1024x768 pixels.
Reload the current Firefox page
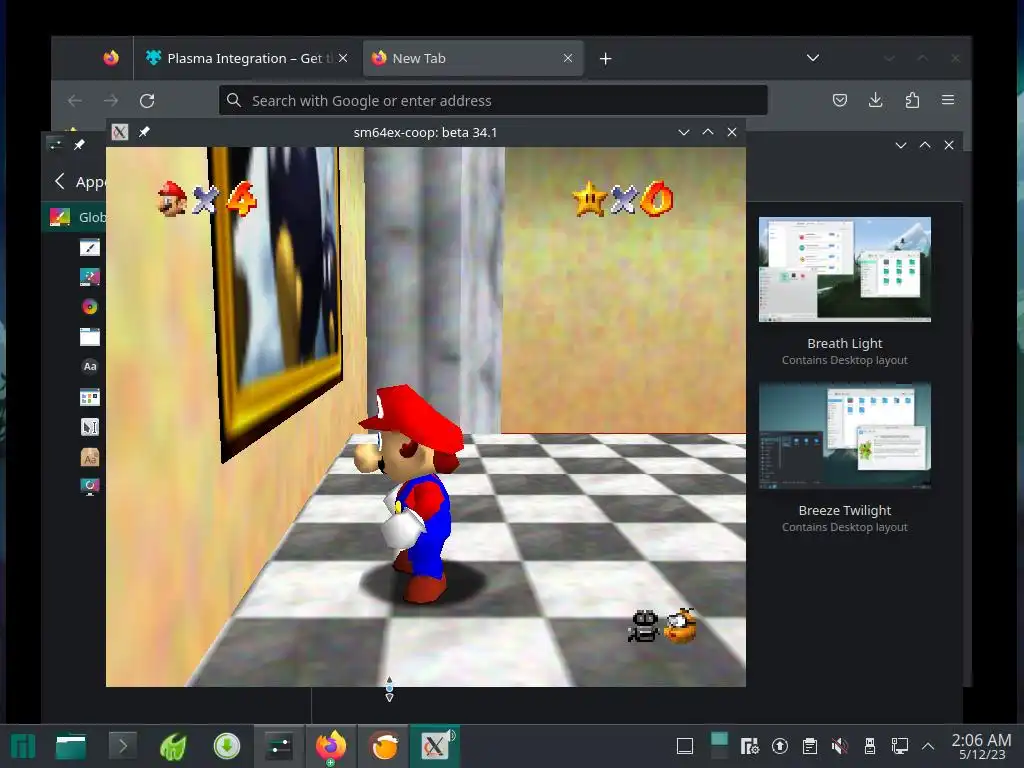(x=147, y=101)
